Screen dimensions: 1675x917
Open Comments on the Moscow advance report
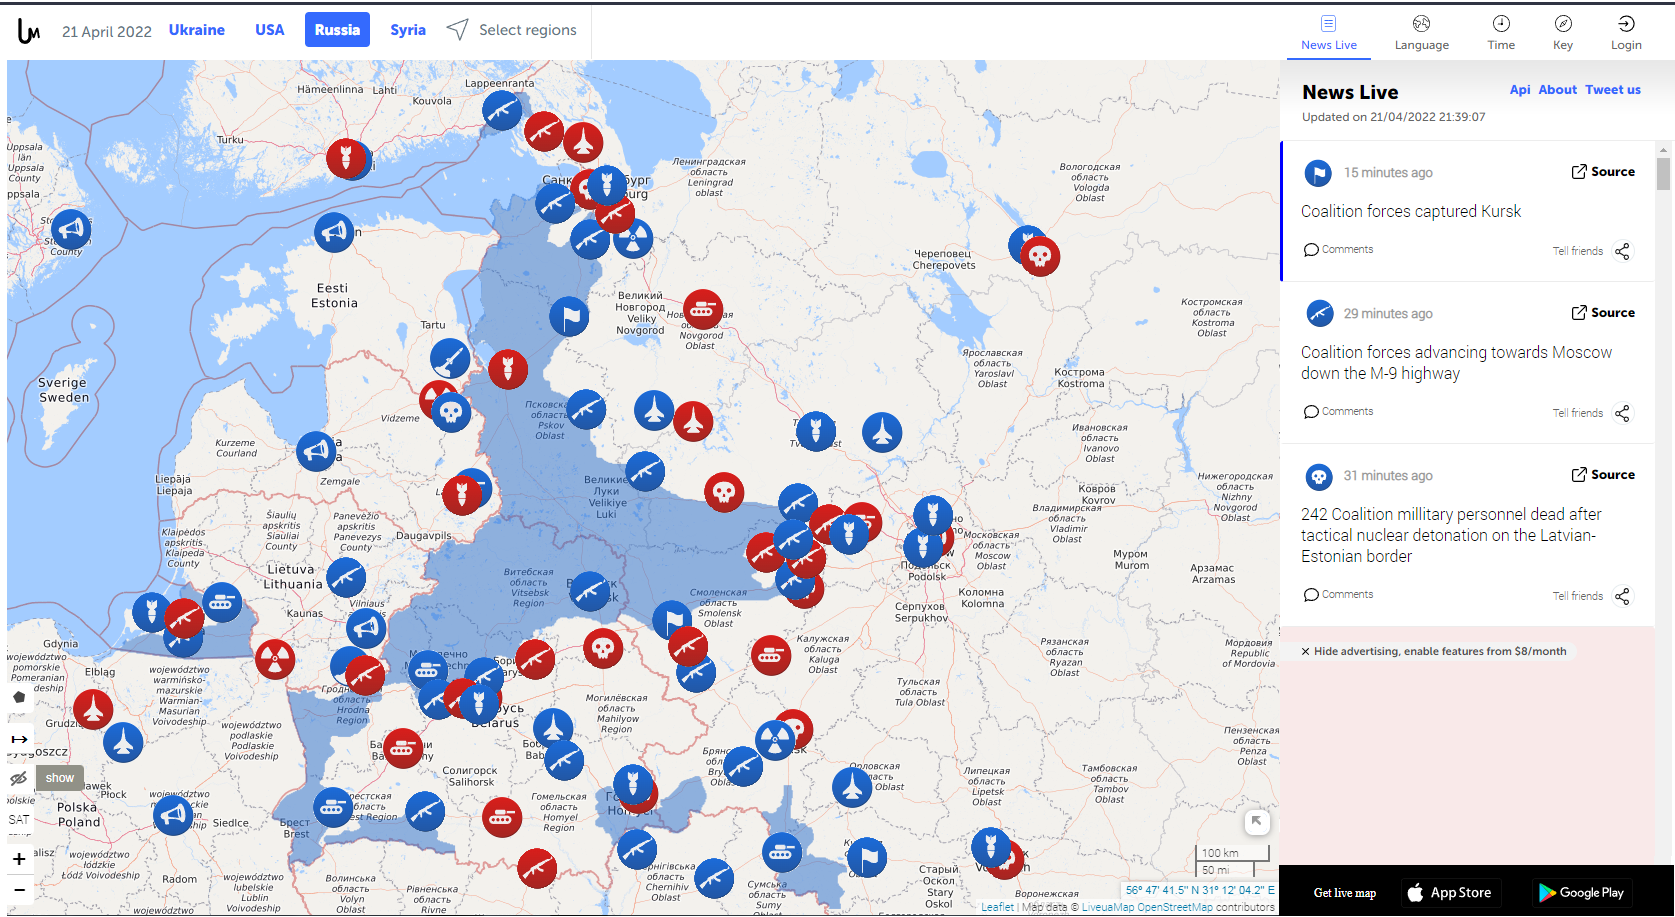[x=1338, y=412]
